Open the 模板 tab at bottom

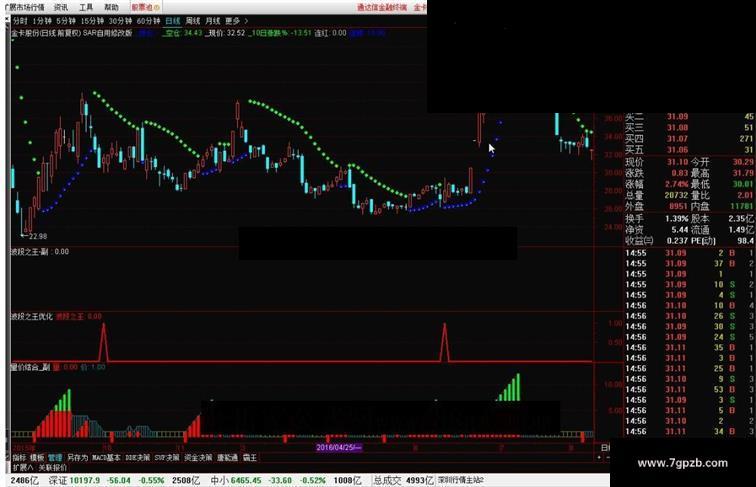point(37,458)
